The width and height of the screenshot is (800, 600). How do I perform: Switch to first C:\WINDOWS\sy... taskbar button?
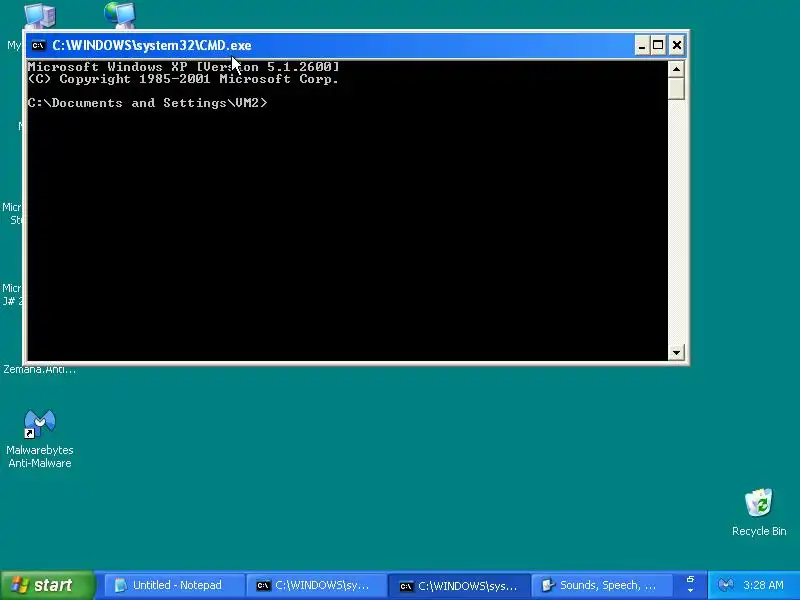point(316,585)
